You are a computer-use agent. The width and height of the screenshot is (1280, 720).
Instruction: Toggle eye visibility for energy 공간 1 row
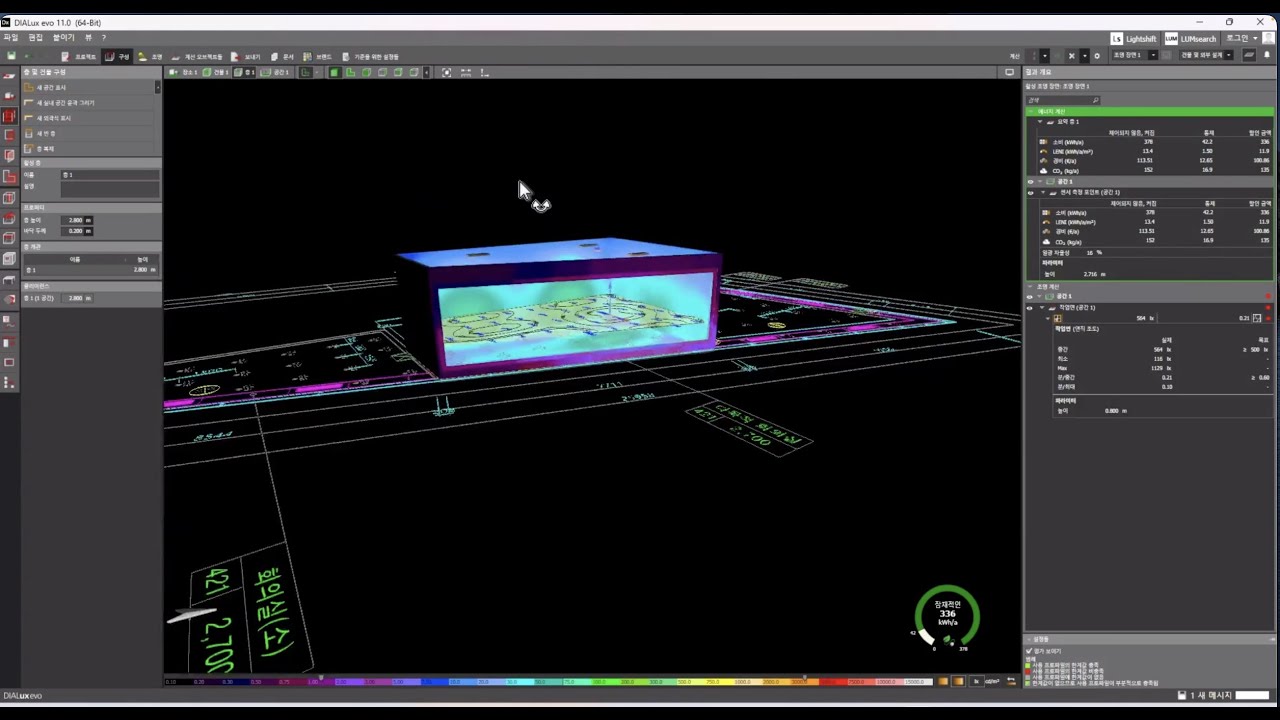pos(1030,182)
